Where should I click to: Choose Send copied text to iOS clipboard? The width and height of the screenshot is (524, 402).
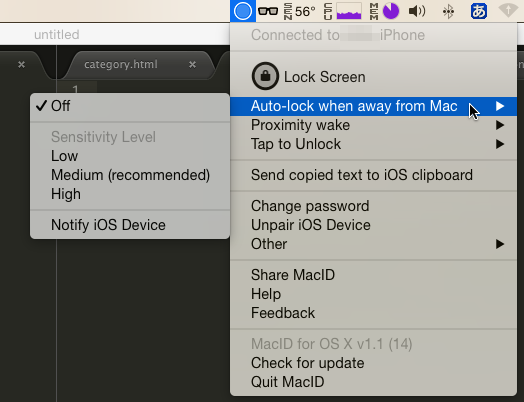coord(373,175)
